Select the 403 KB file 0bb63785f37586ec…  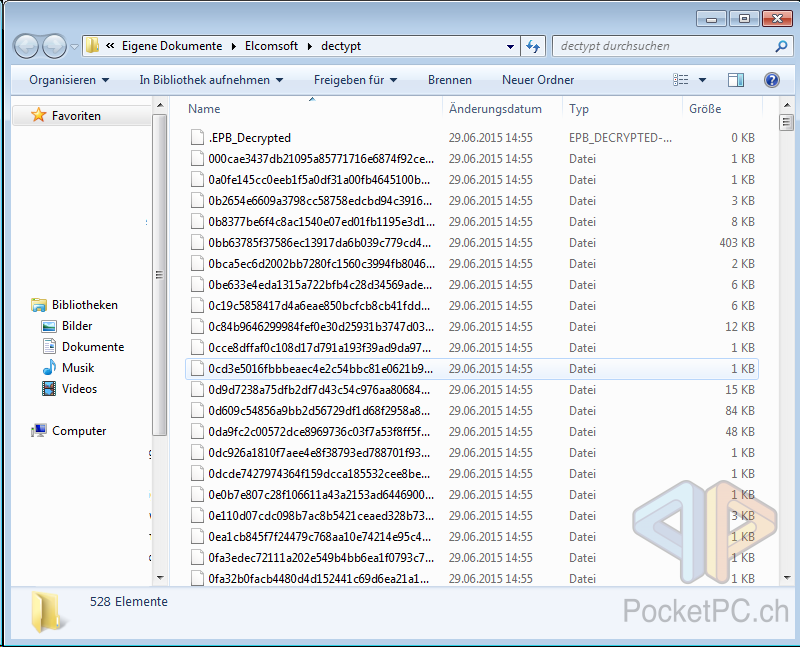coord(472,243)
